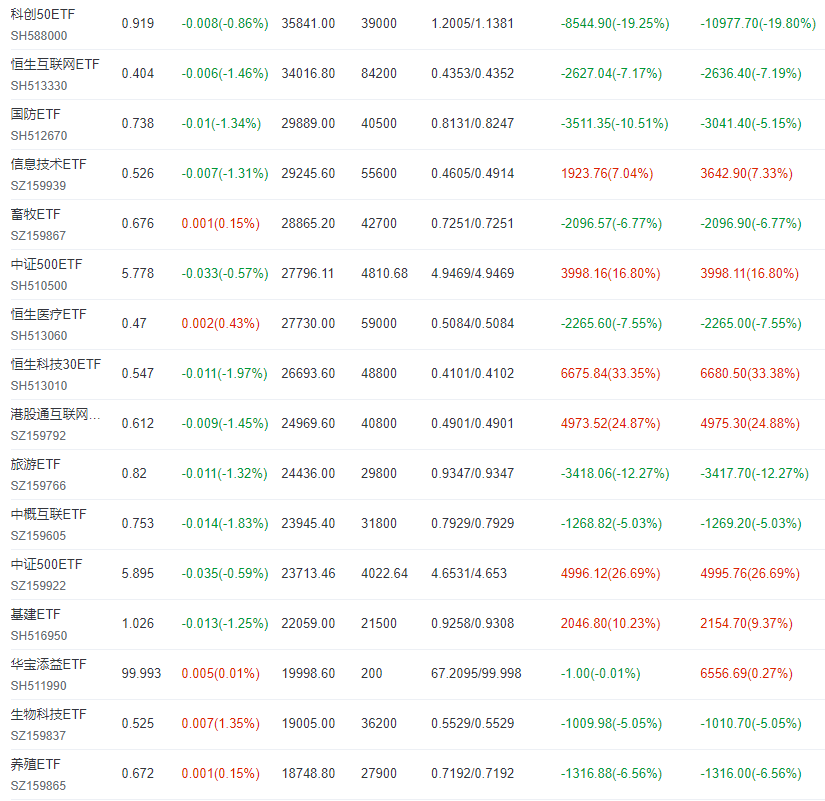Select loss value -1316.00(-6.56%)
Screen dimensions: 825x801
751,774
